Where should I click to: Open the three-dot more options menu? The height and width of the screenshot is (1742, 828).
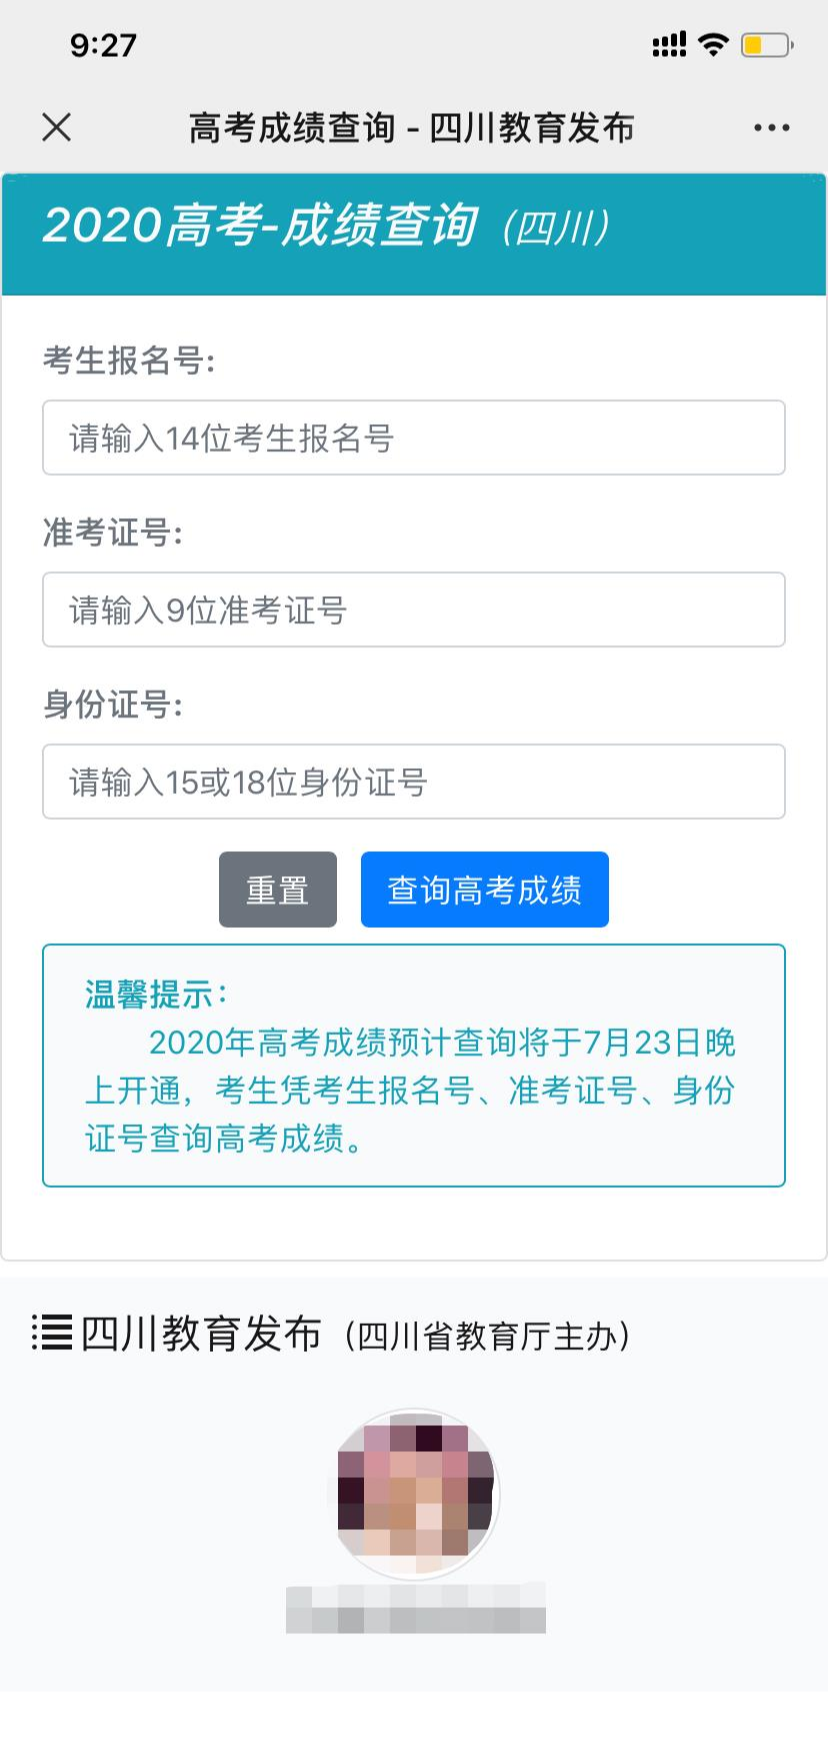point(771,128)
